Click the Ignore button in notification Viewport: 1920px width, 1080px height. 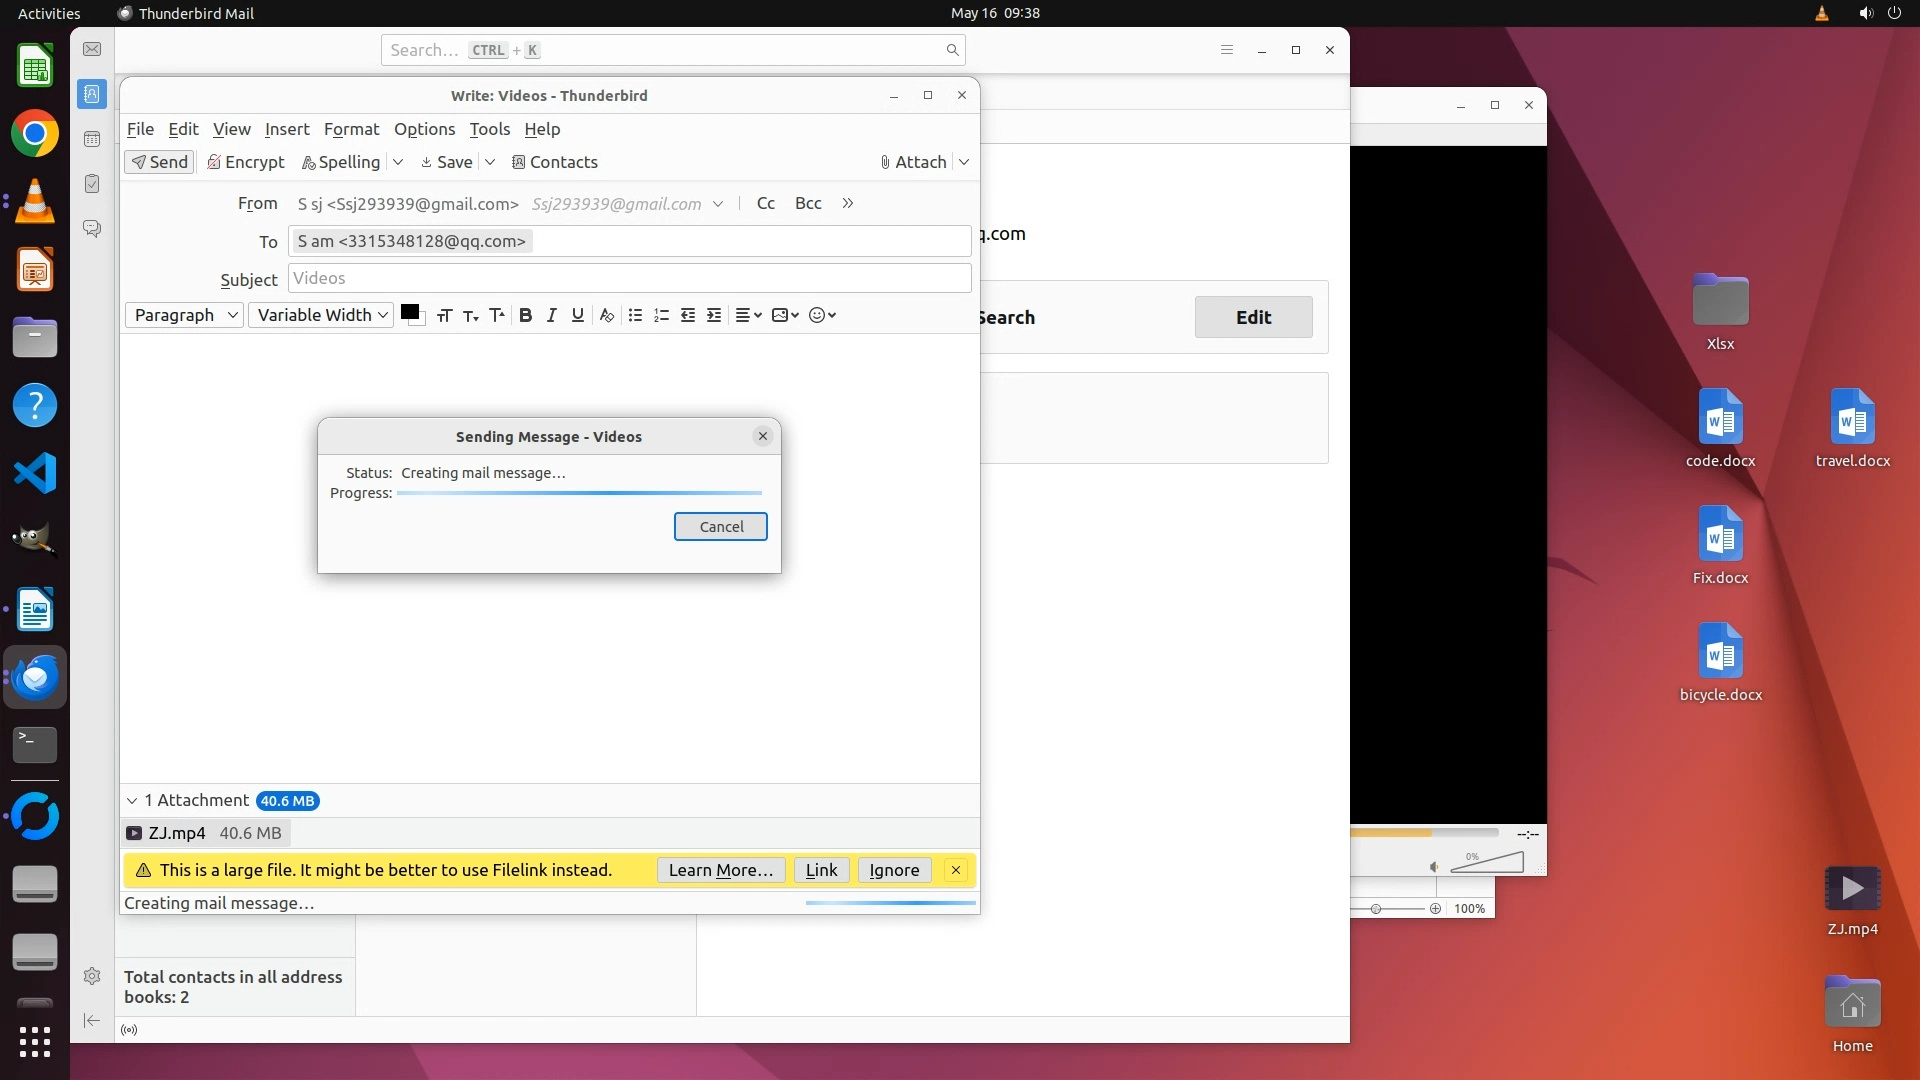[893, 870]
